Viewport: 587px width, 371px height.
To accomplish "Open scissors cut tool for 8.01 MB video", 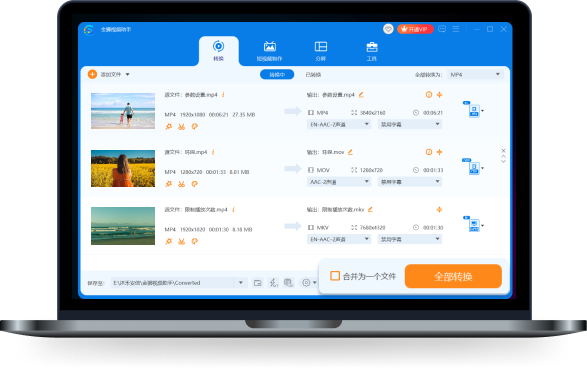I will tap(182, 184).
